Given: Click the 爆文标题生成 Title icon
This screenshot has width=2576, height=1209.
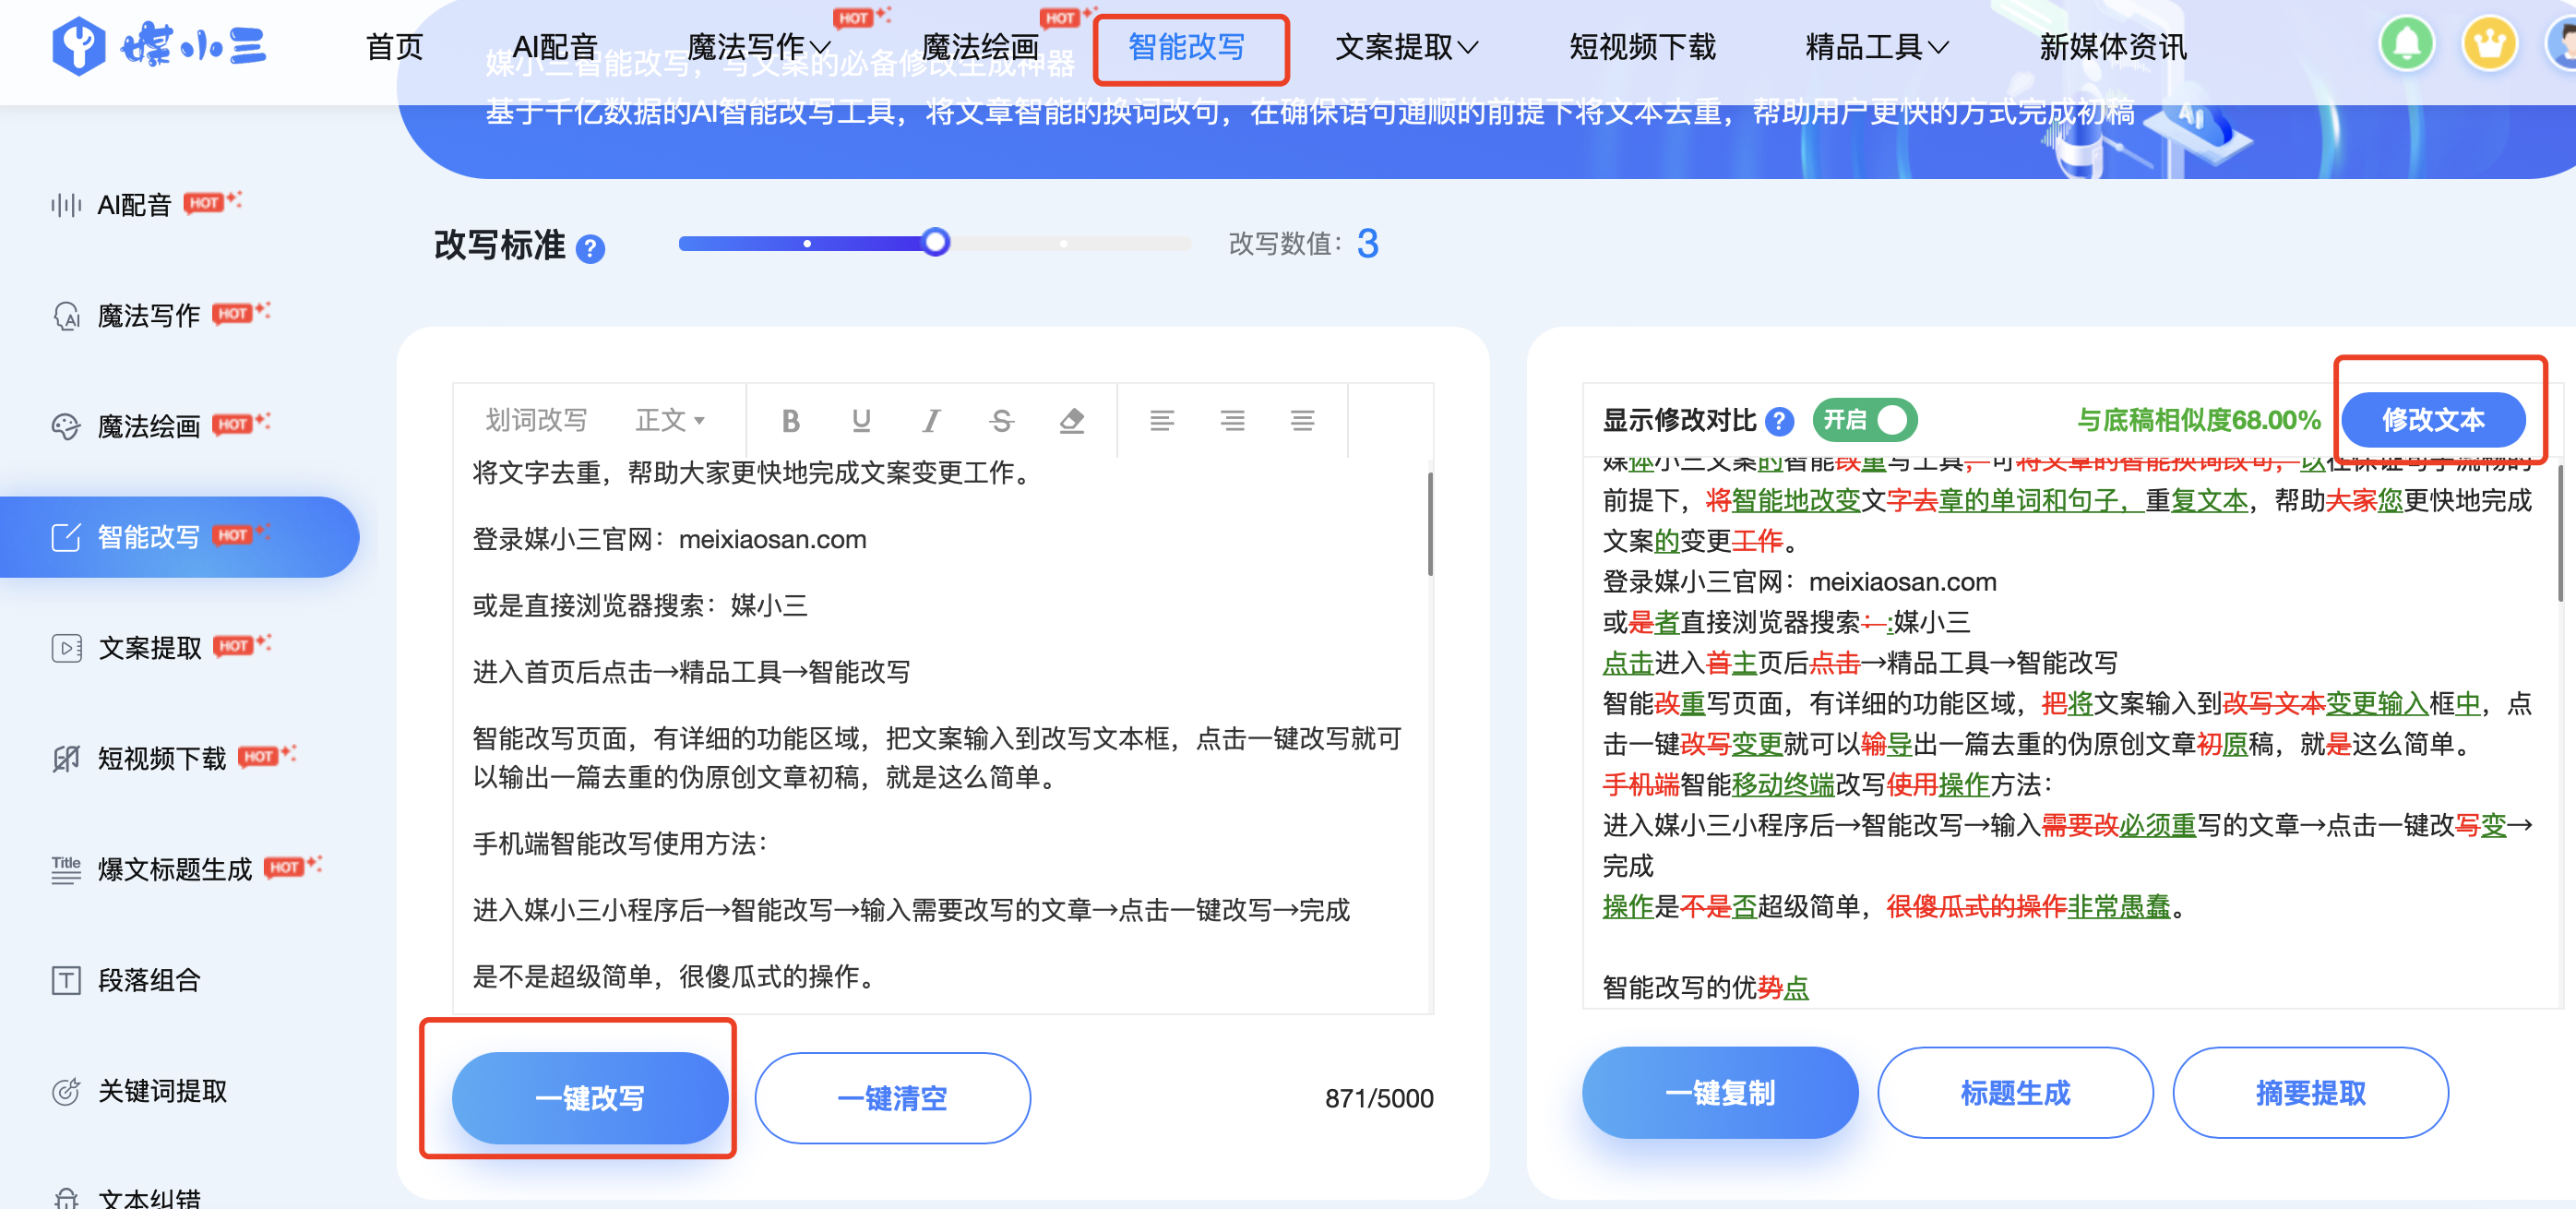Looking at the screenshot, I should coord(66,869).
